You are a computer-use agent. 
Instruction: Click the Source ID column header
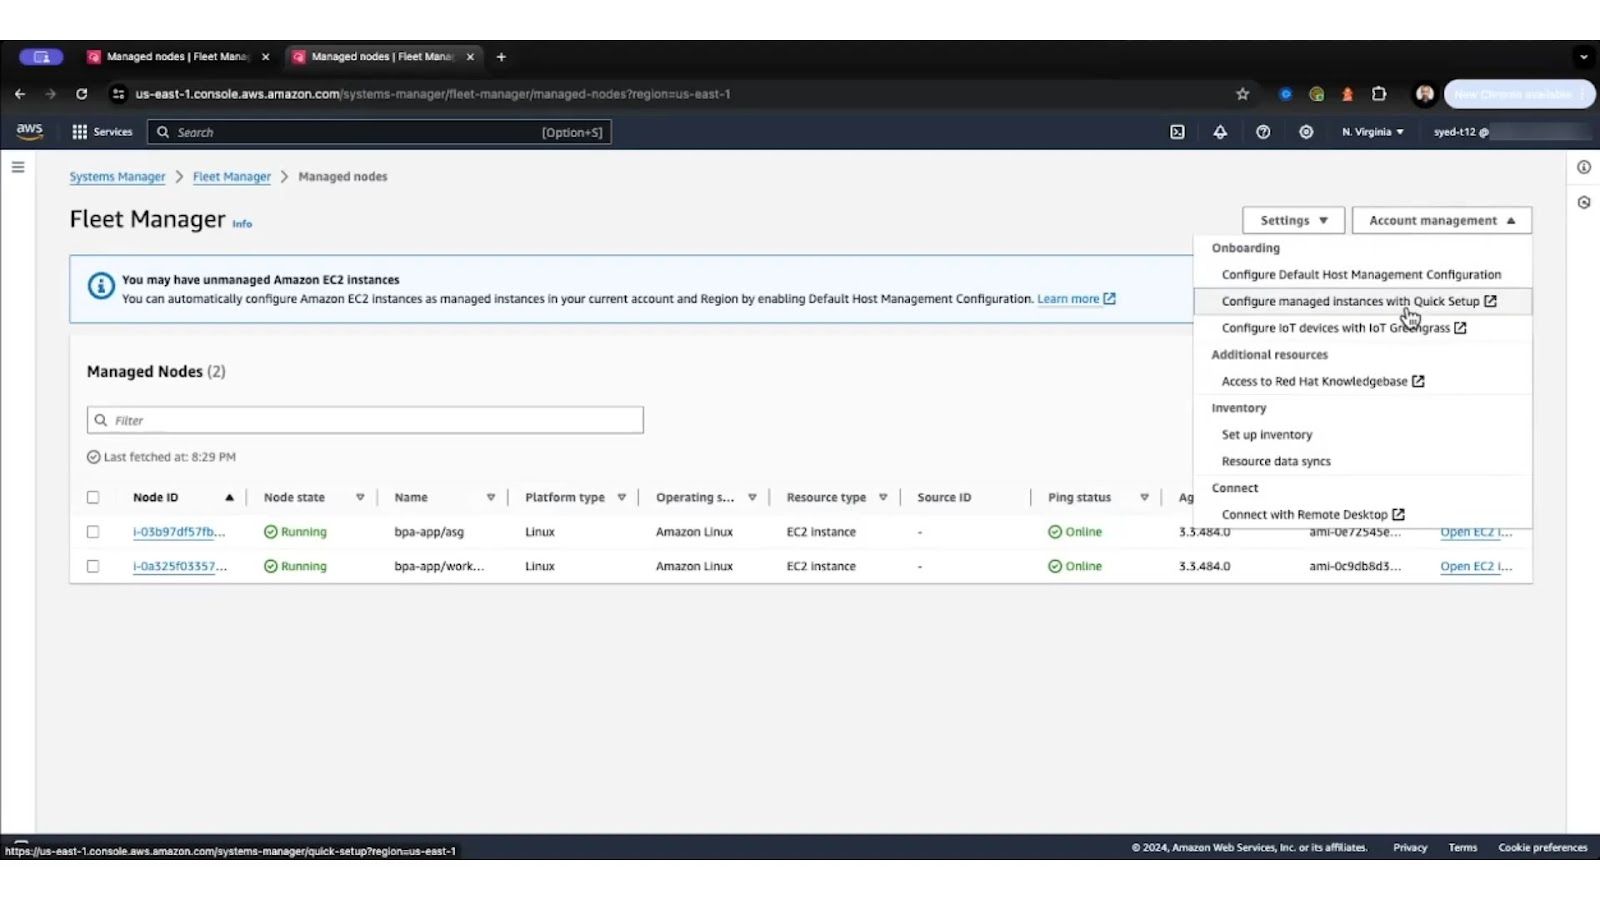pos(944,497)
